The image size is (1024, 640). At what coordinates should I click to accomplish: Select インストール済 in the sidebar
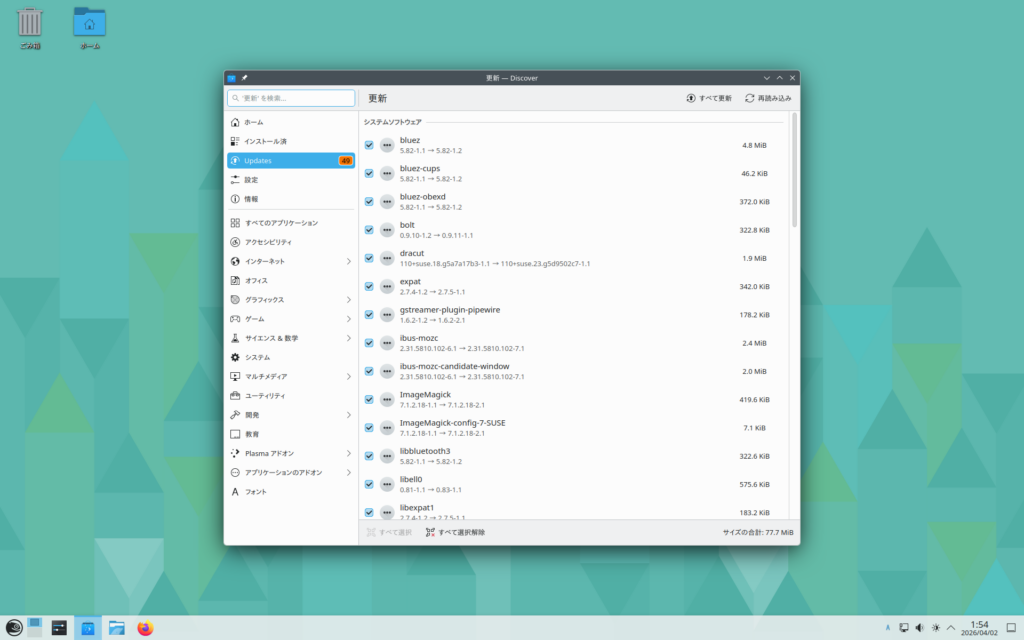pos(265,141)
